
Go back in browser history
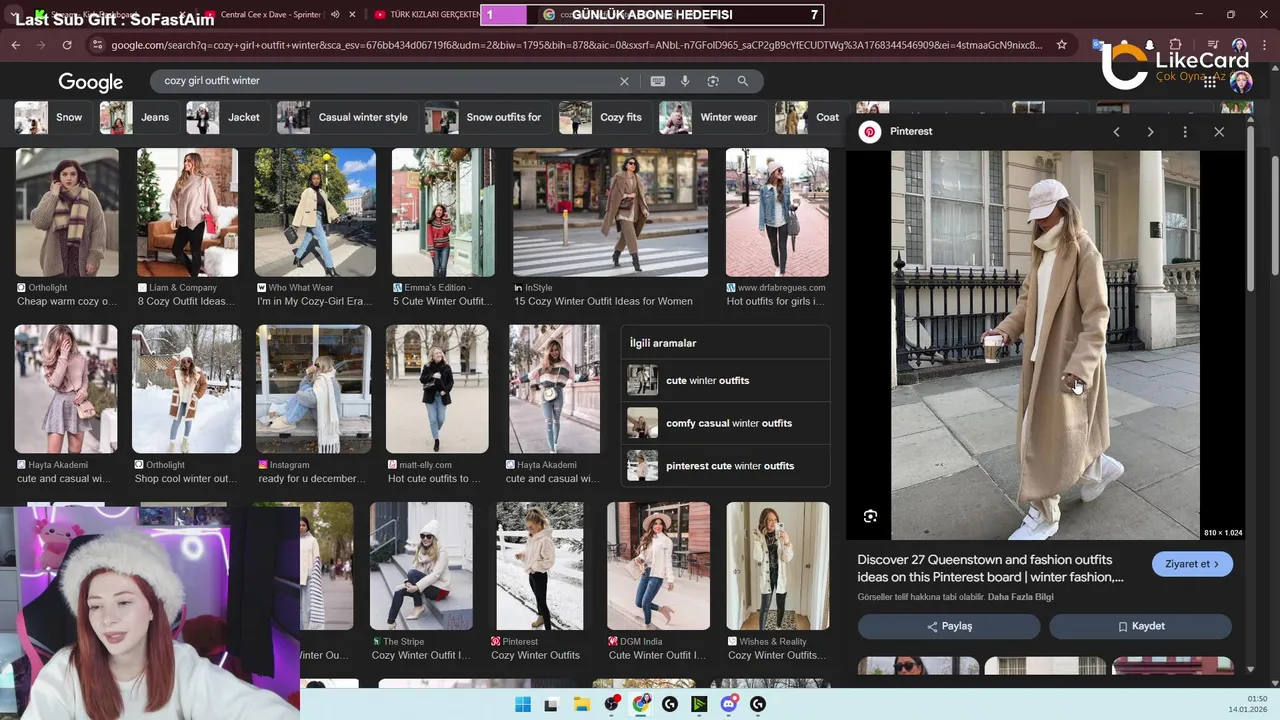click(15, 45)
